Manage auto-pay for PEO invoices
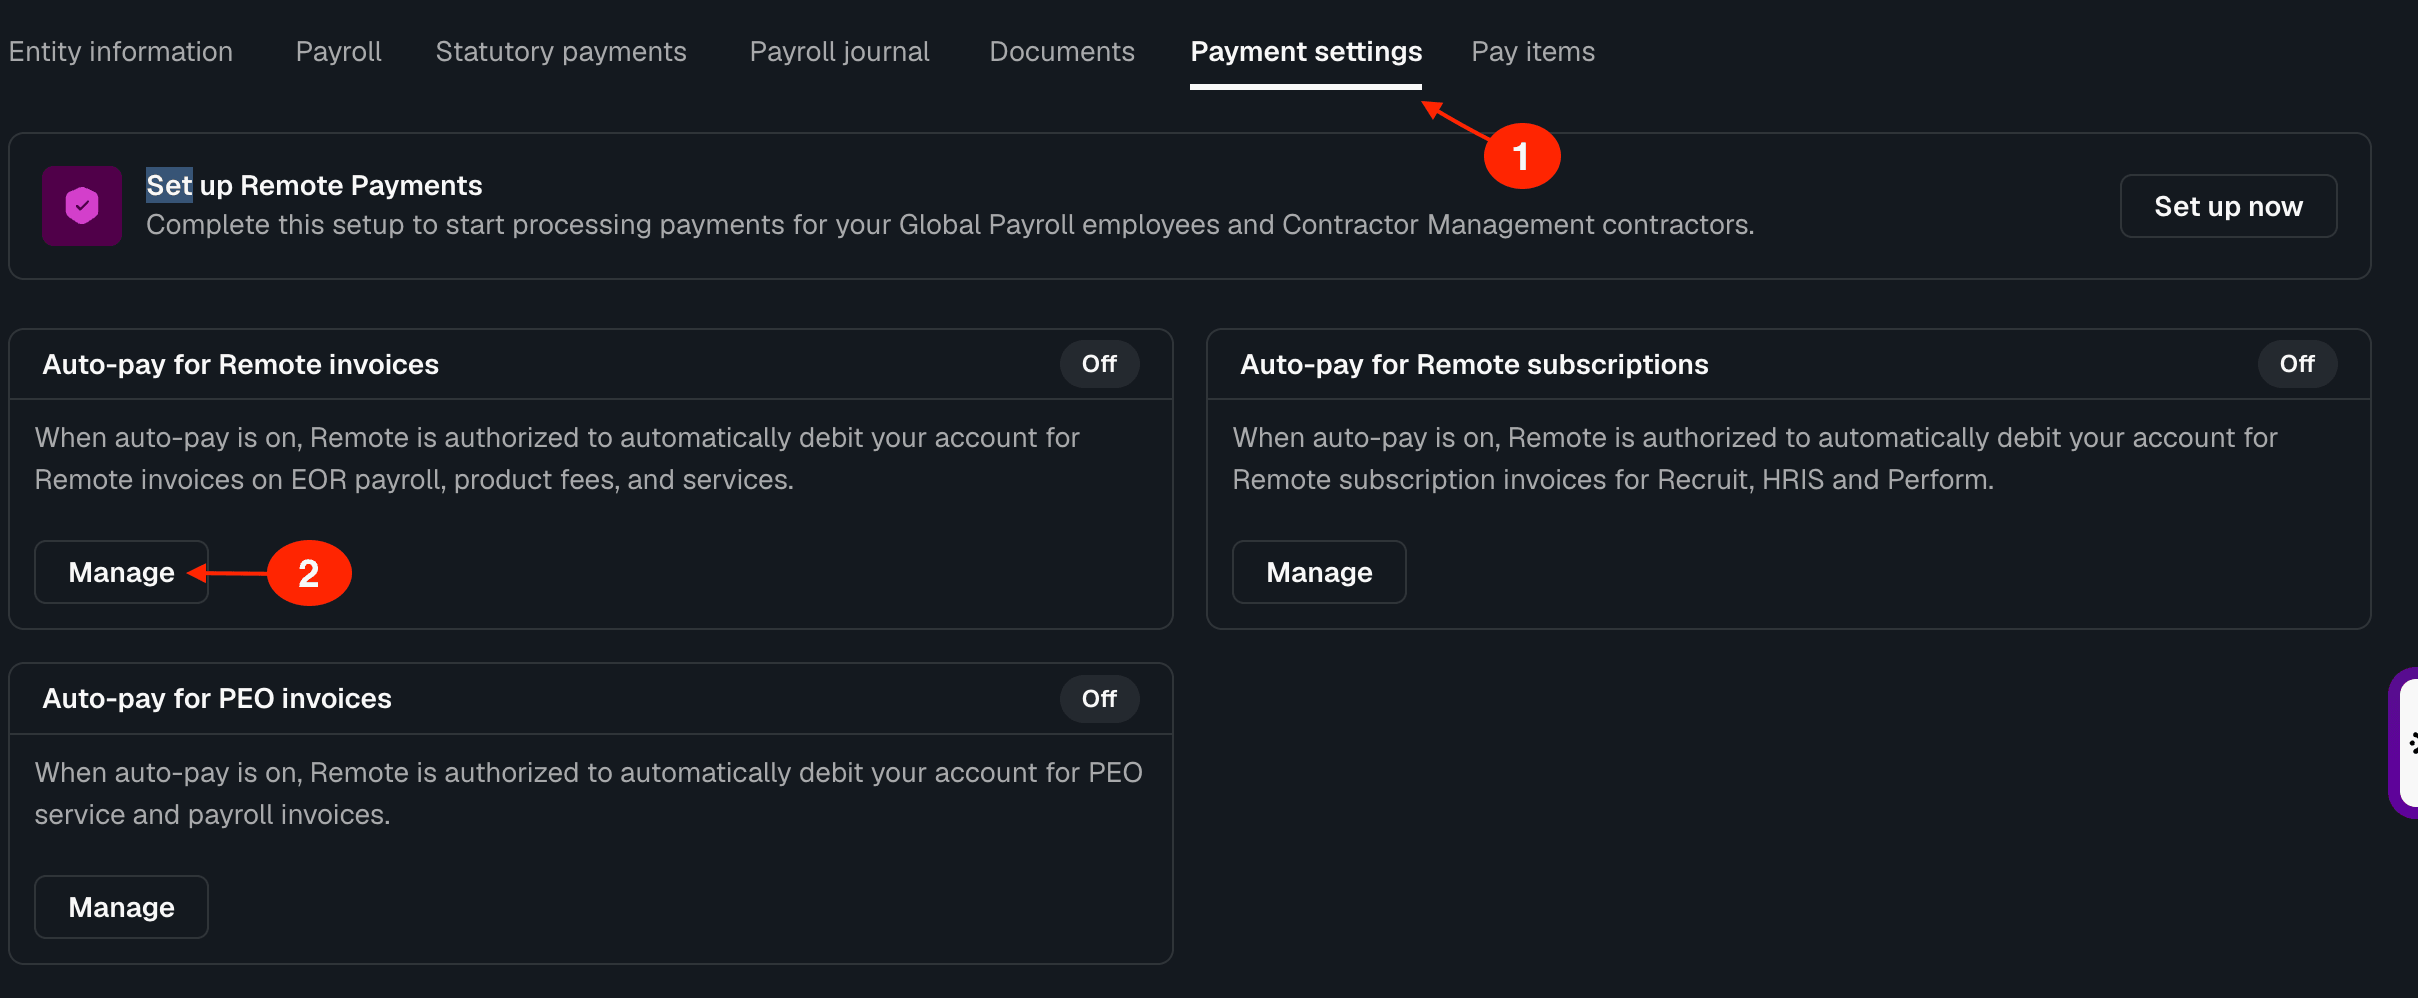Viewport: 2418px width, 998px height. 121,907
